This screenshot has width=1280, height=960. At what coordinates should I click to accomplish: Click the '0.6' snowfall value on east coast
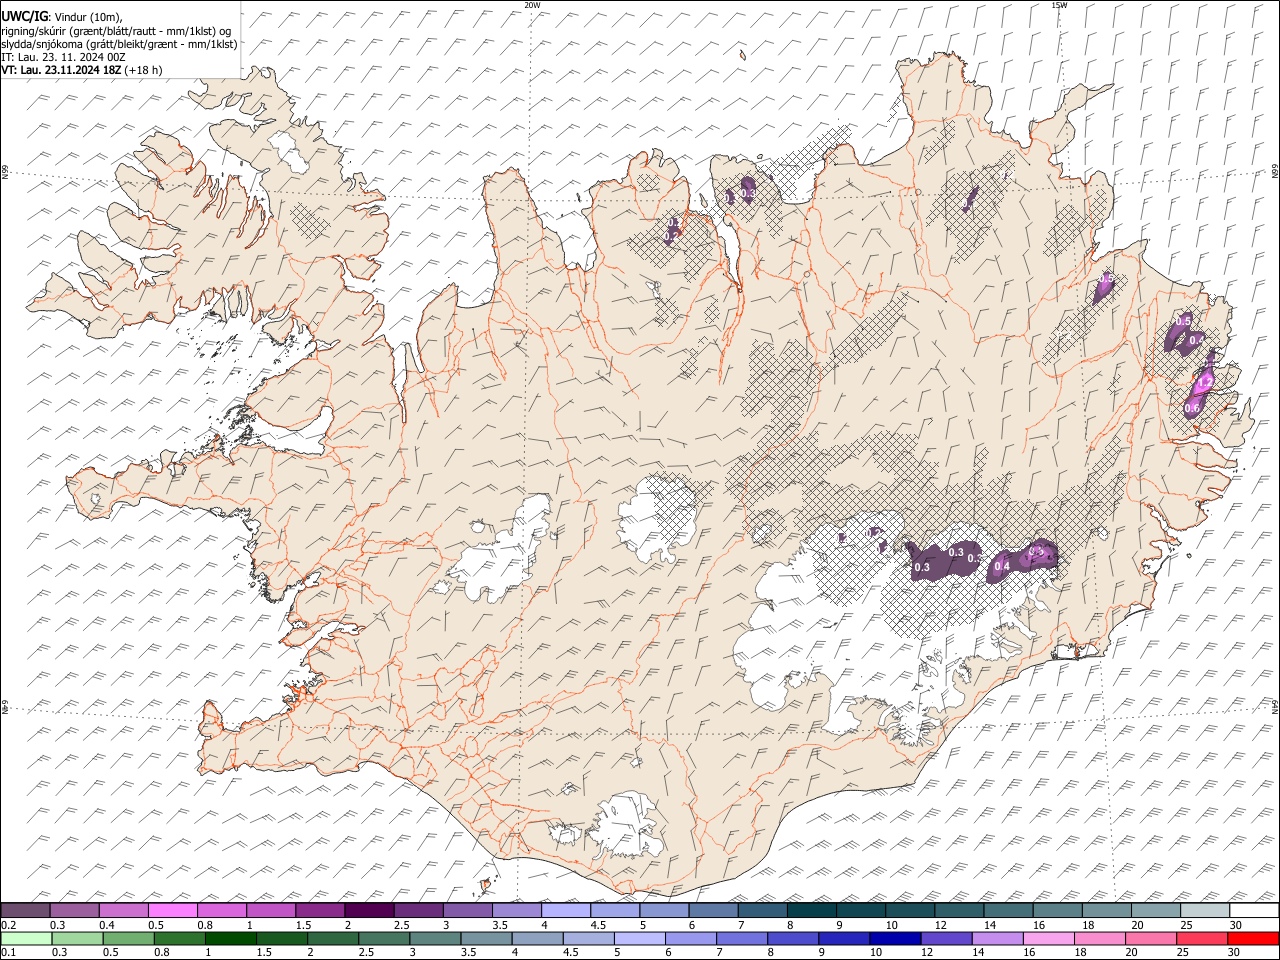pyautogui.click(x=1192, y=408)
